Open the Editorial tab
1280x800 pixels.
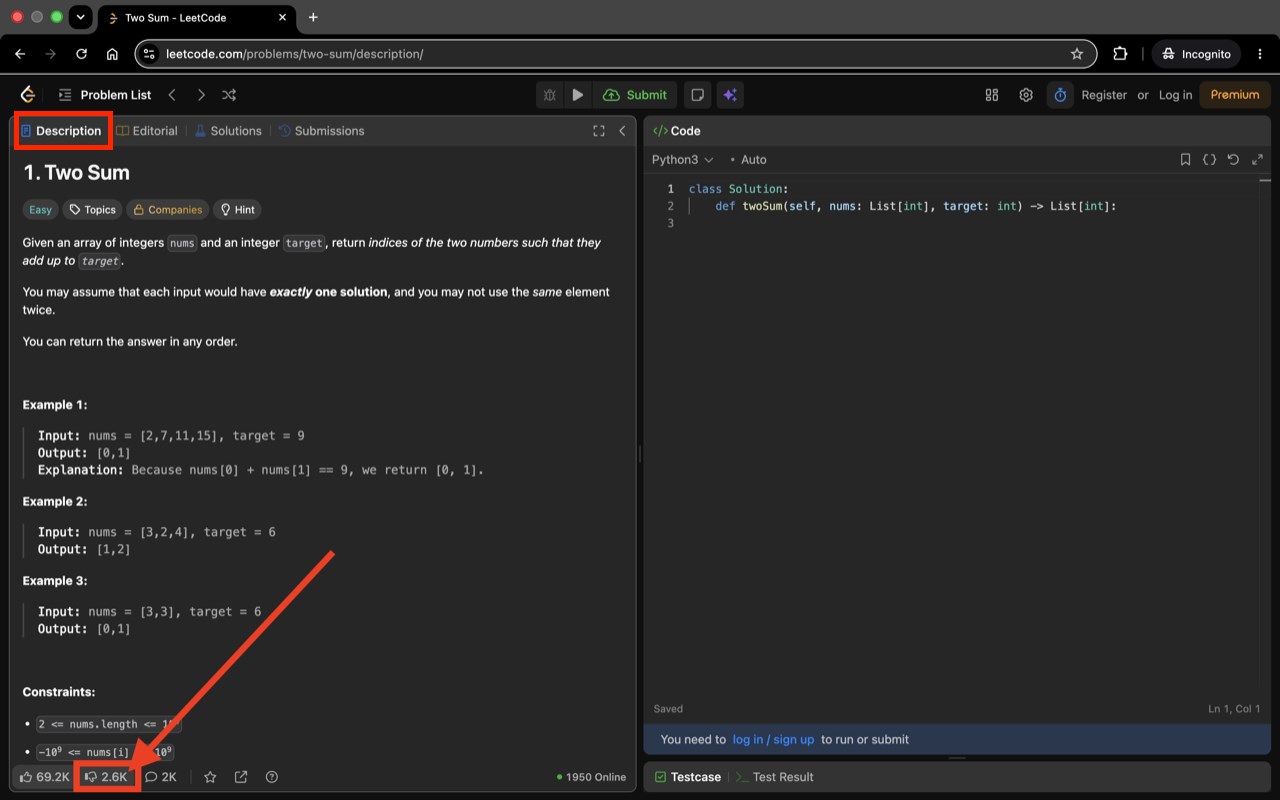coord(147,131)
